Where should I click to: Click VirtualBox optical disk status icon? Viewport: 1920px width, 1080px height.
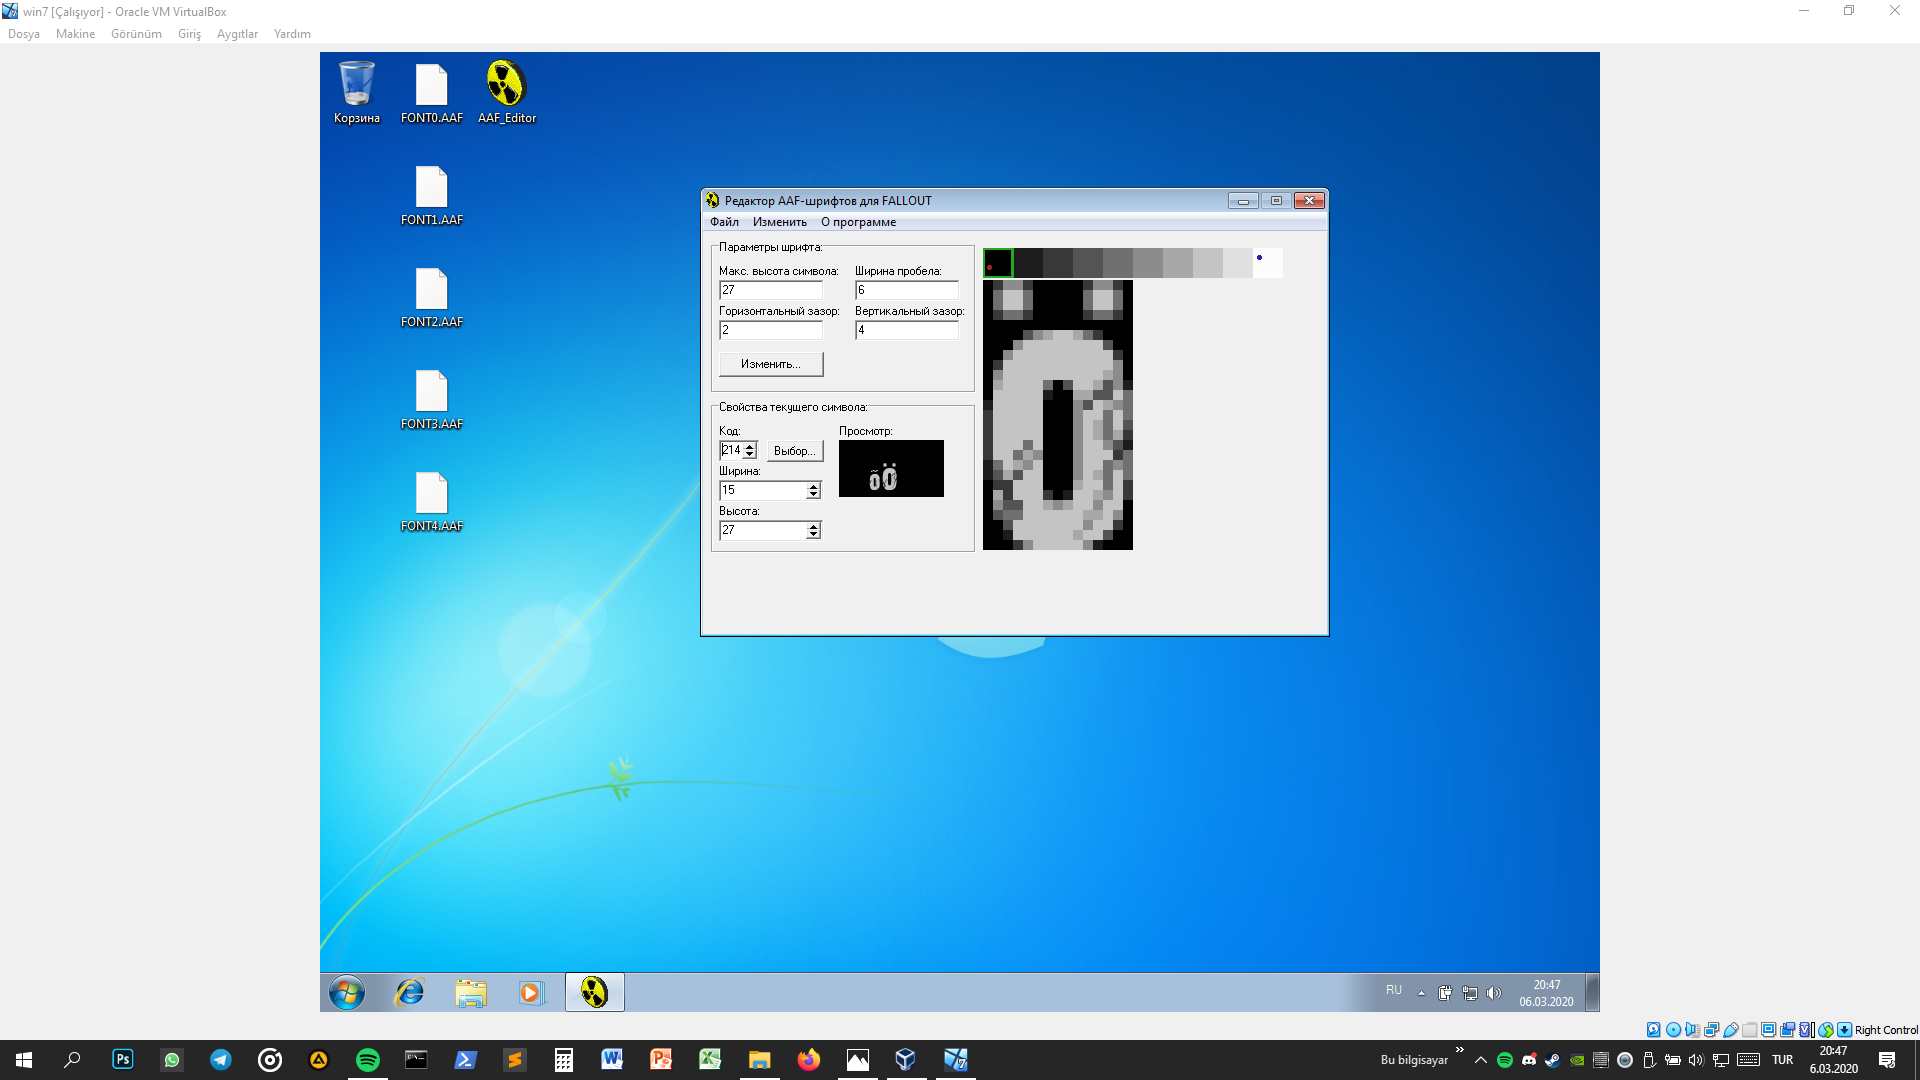point(1673,1030)
